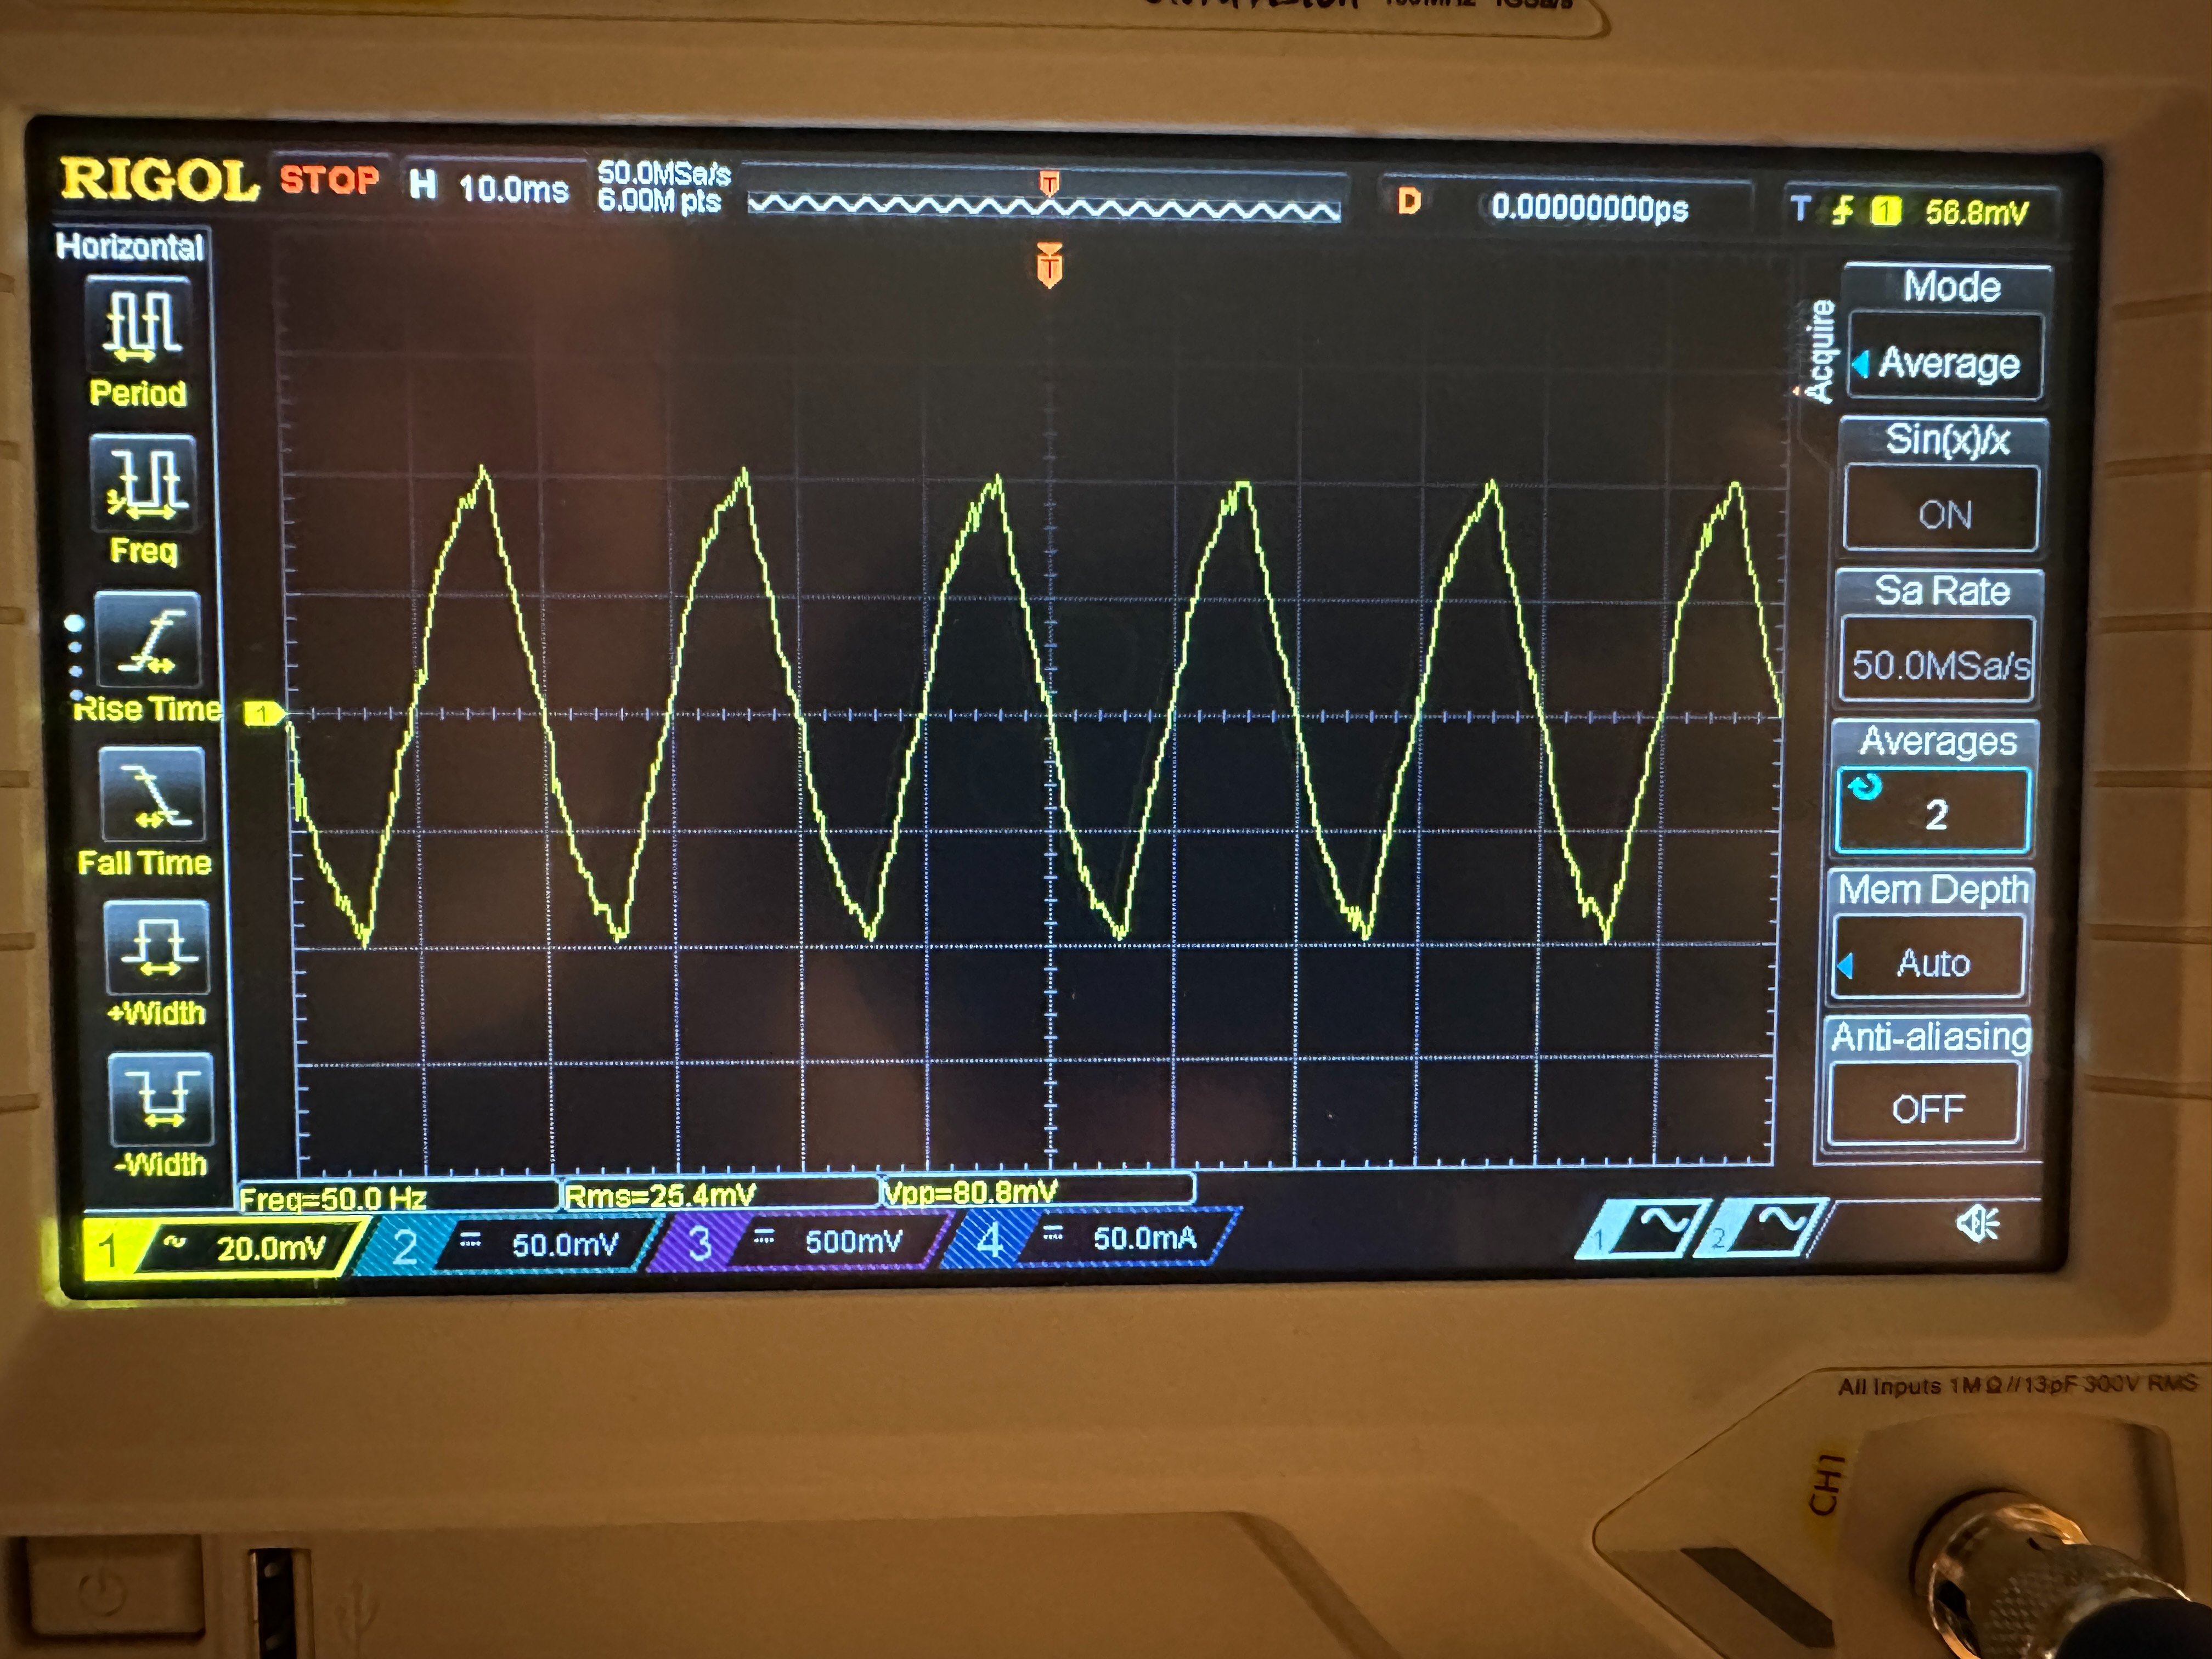Select the -Width measurement icon
2212x1659 pixels.
161,1099
